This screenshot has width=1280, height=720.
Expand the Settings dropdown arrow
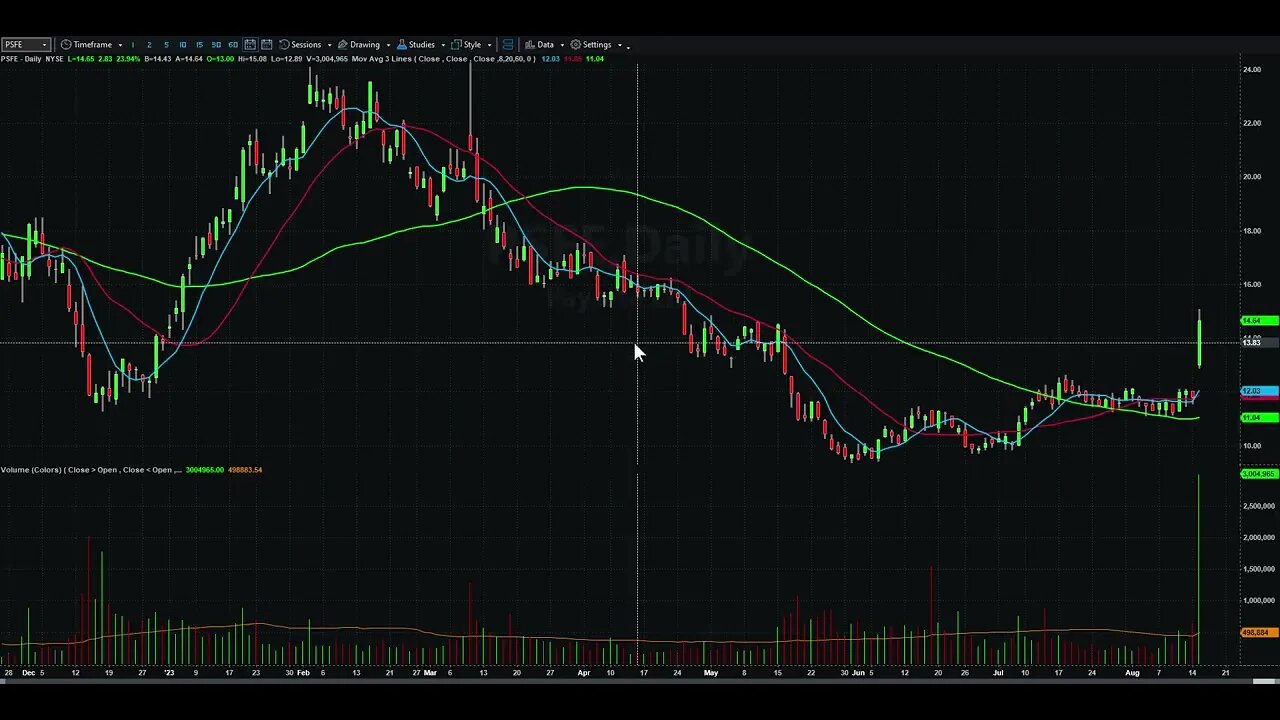pos(620,45)
